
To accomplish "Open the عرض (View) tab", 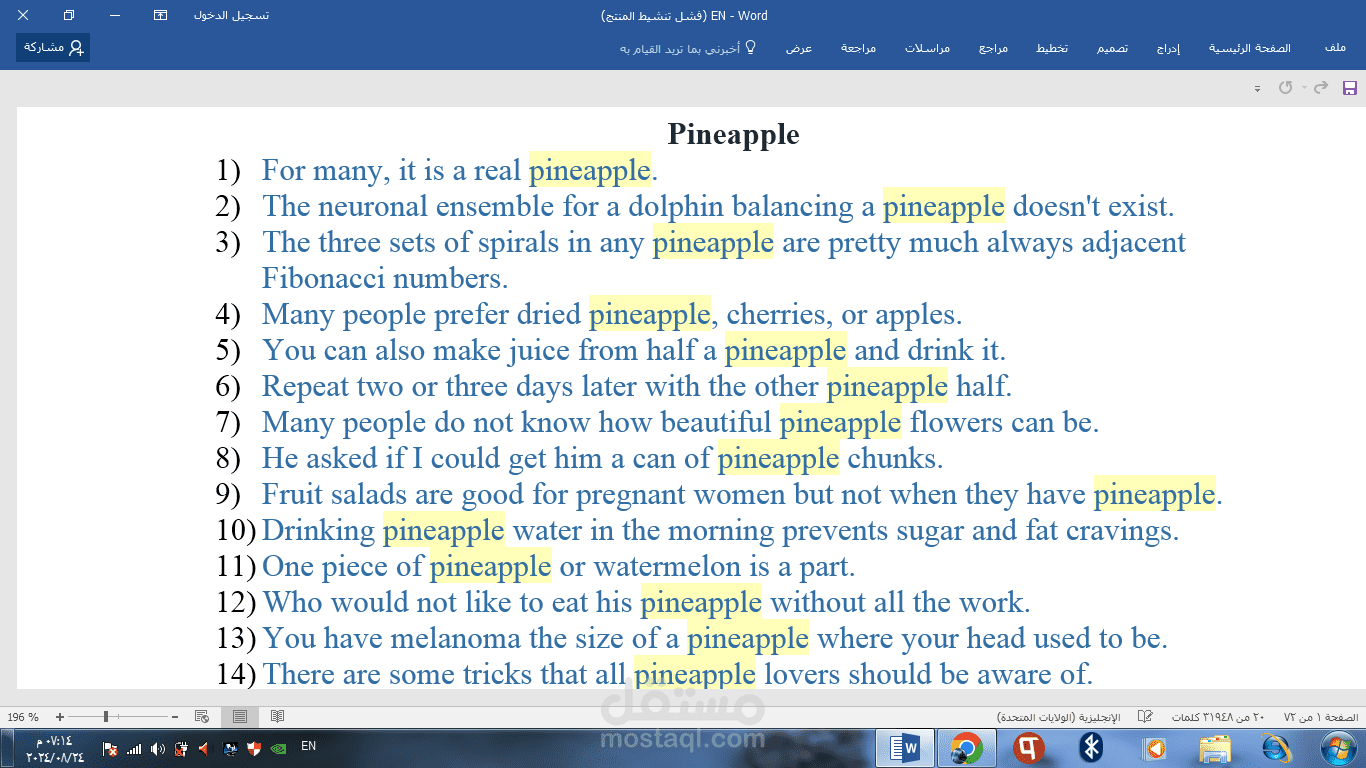I will [x=798, y=48].
